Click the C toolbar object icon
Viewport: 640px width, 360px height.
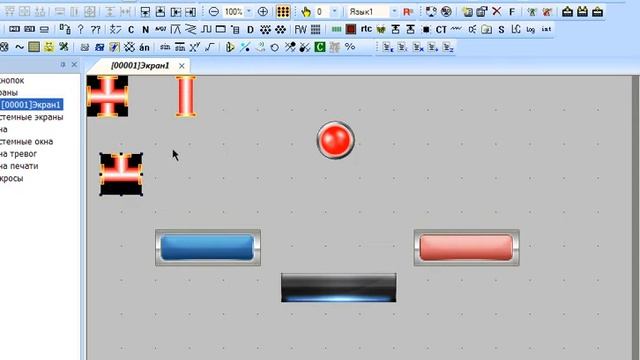pyautogui.click(x=131, y=29)
